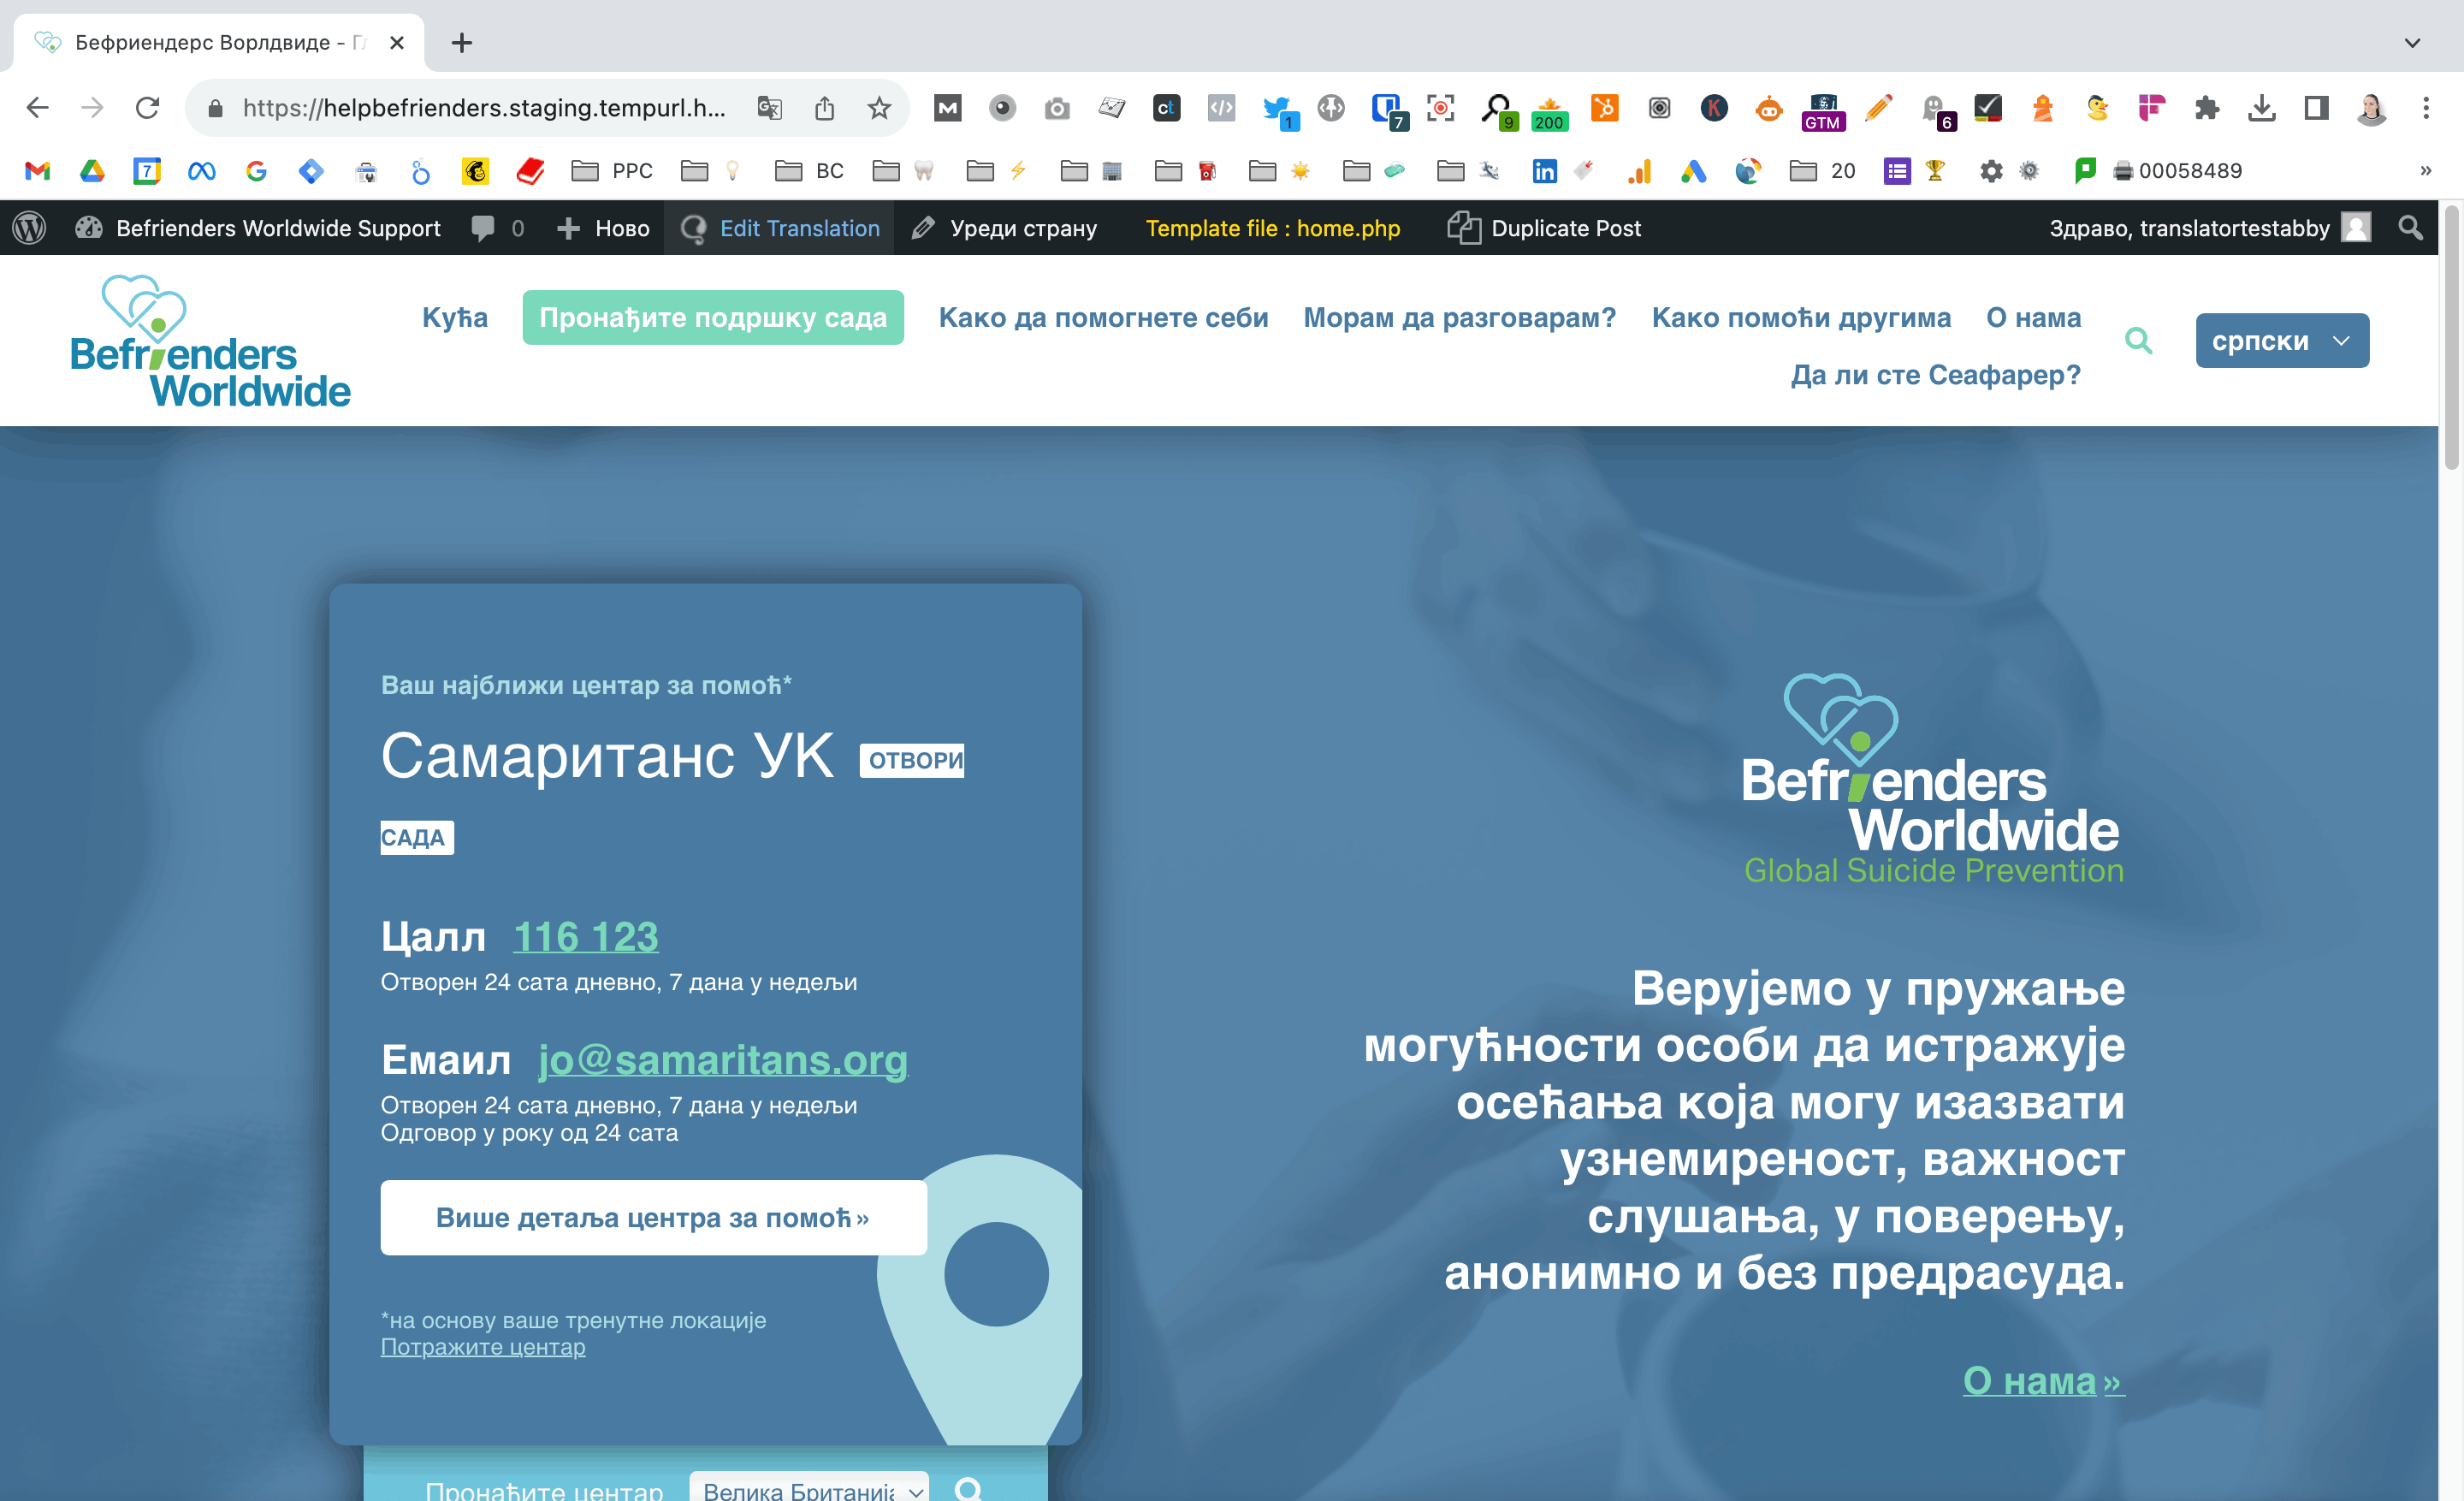Screen dimensions: 2464x1501
Task: Open the LinkedIn bookmark
Action: click(x=1544, y=171)
